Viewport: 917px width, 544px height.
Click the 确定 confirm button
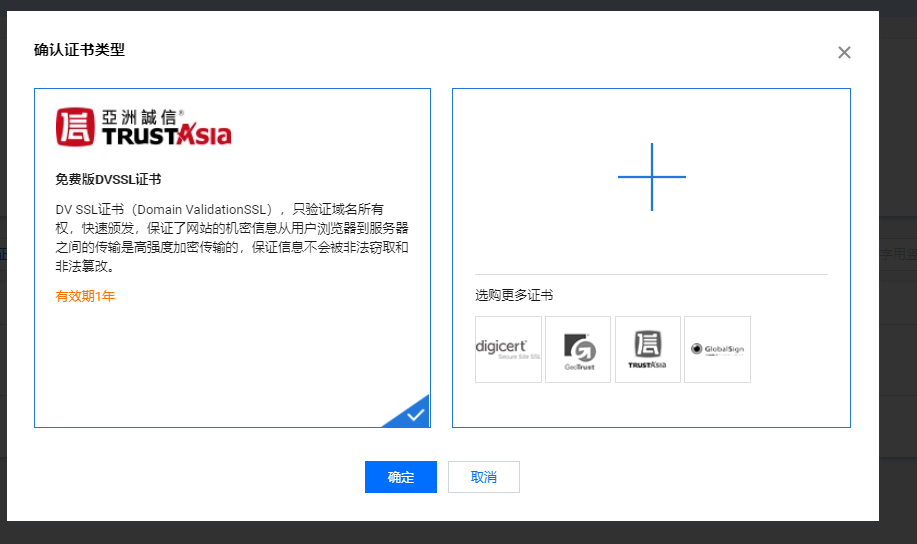(x=401, y=477)
